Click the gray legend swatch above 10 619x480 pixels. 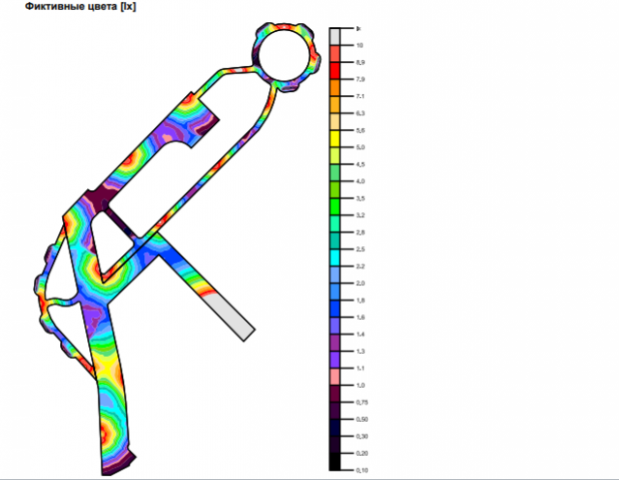(x=334, y=37)
